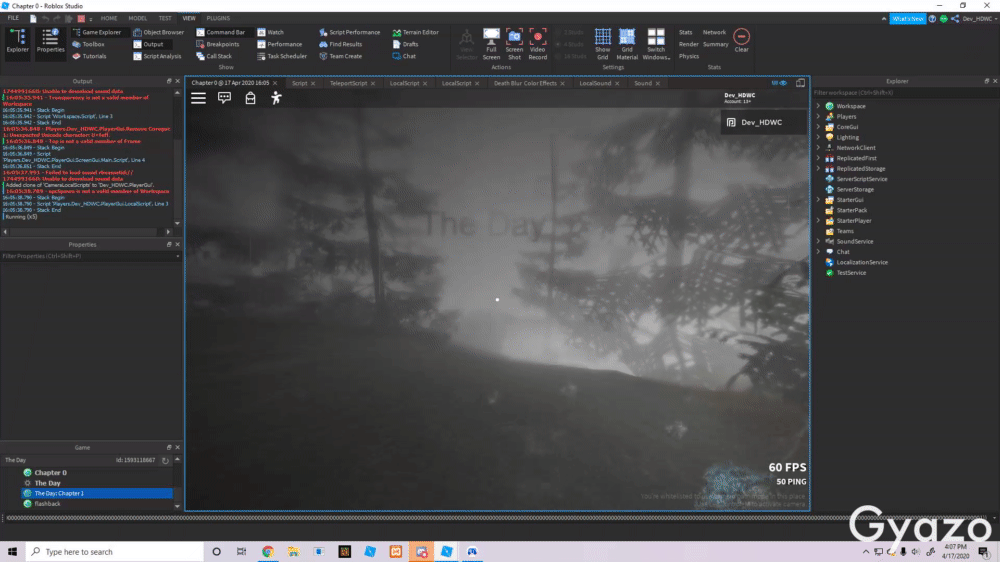Open the Toolbox
The height and width of the screenshot is (562, 1000).
pyautogui.click(x=89, y=44)
